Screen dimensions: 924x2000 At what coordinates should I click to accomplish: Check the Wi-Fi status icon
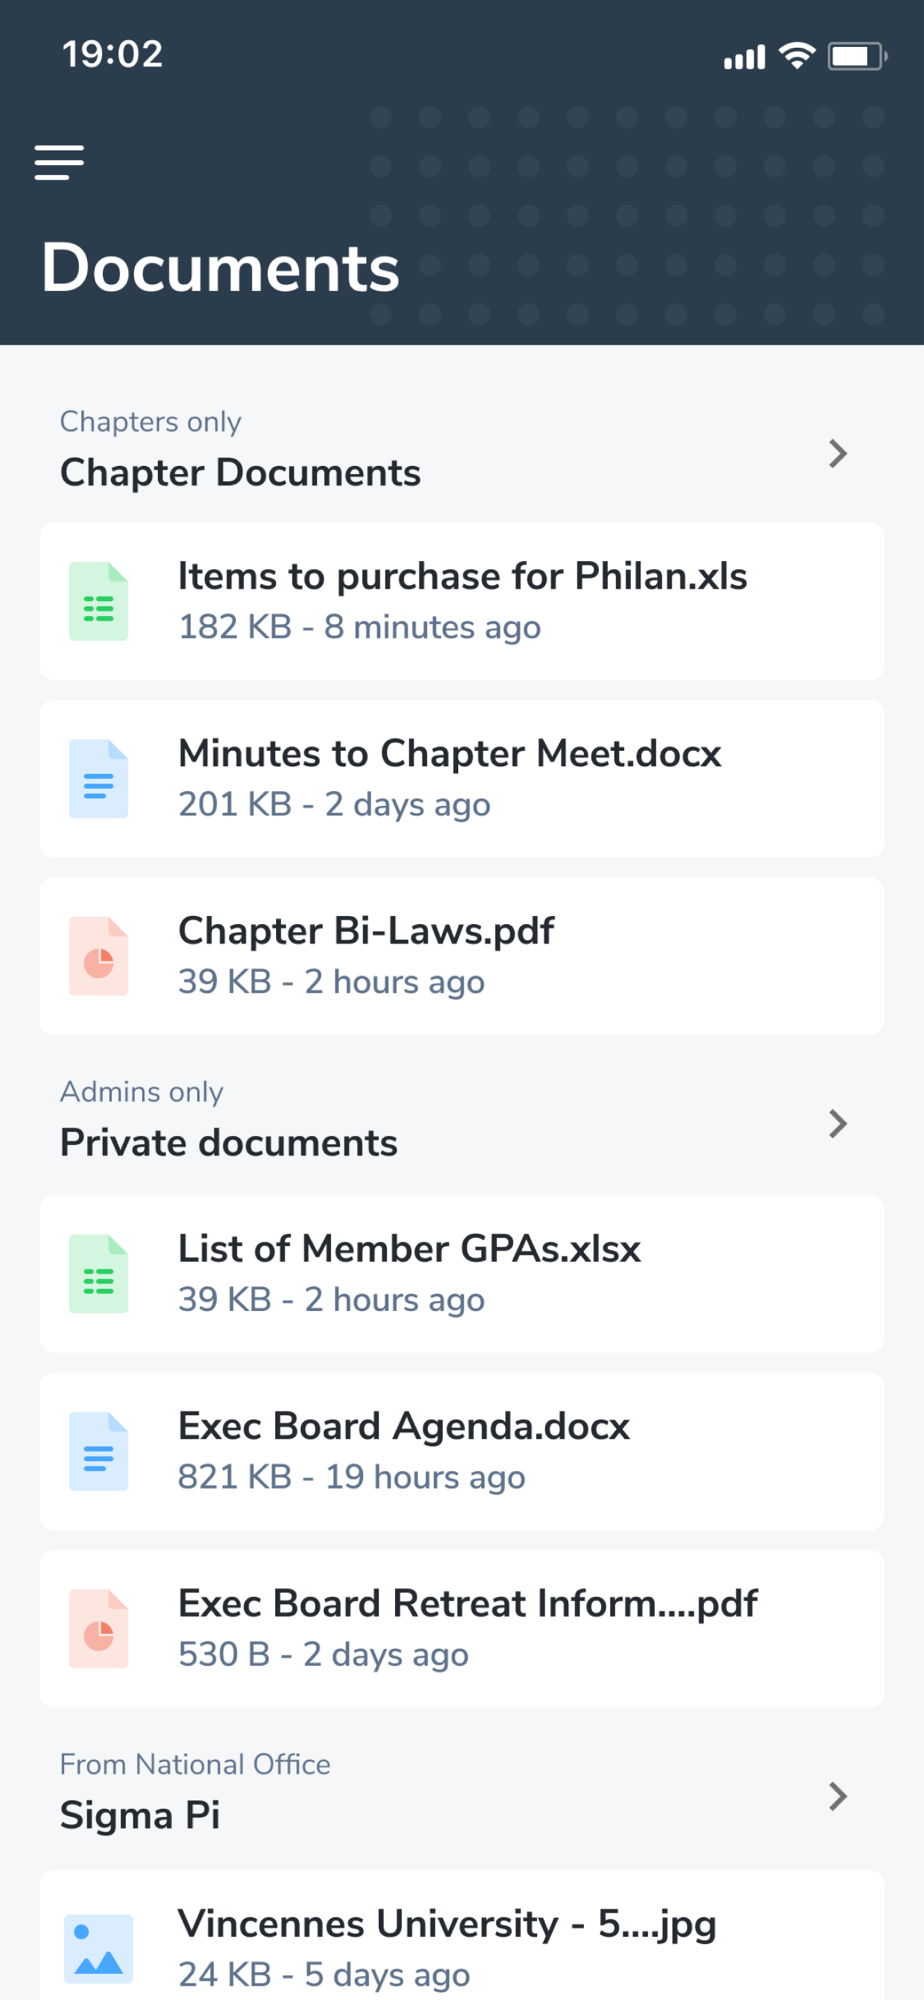[x=797, y=56]
